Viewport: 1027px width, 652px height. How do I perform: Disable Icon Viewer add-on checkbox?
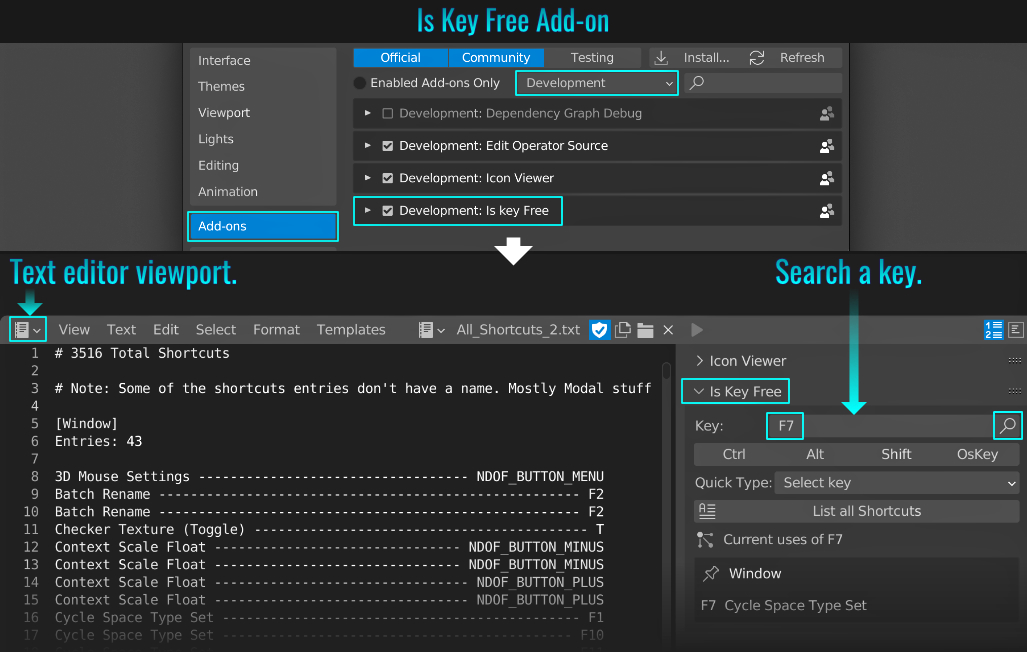[388, 178]
